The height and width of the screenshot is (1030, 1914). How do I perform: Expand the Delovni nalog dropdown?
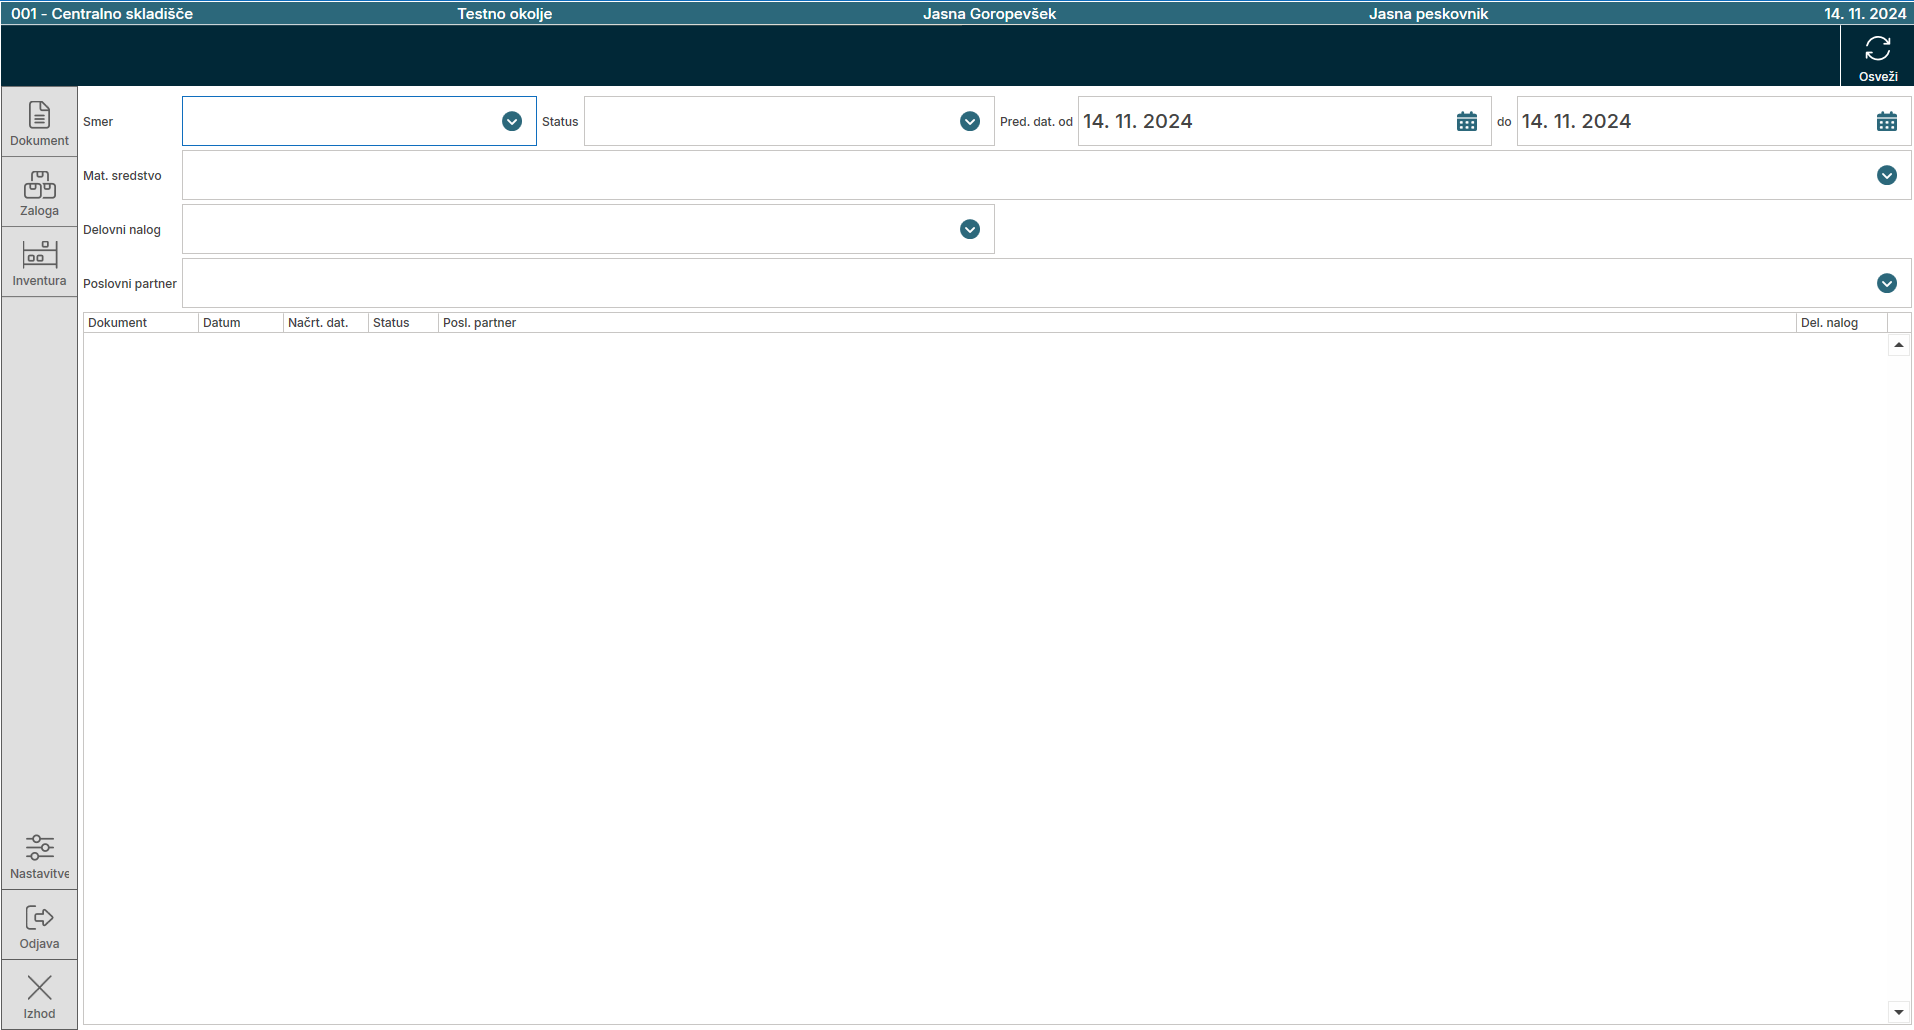(x=969, y=229)
